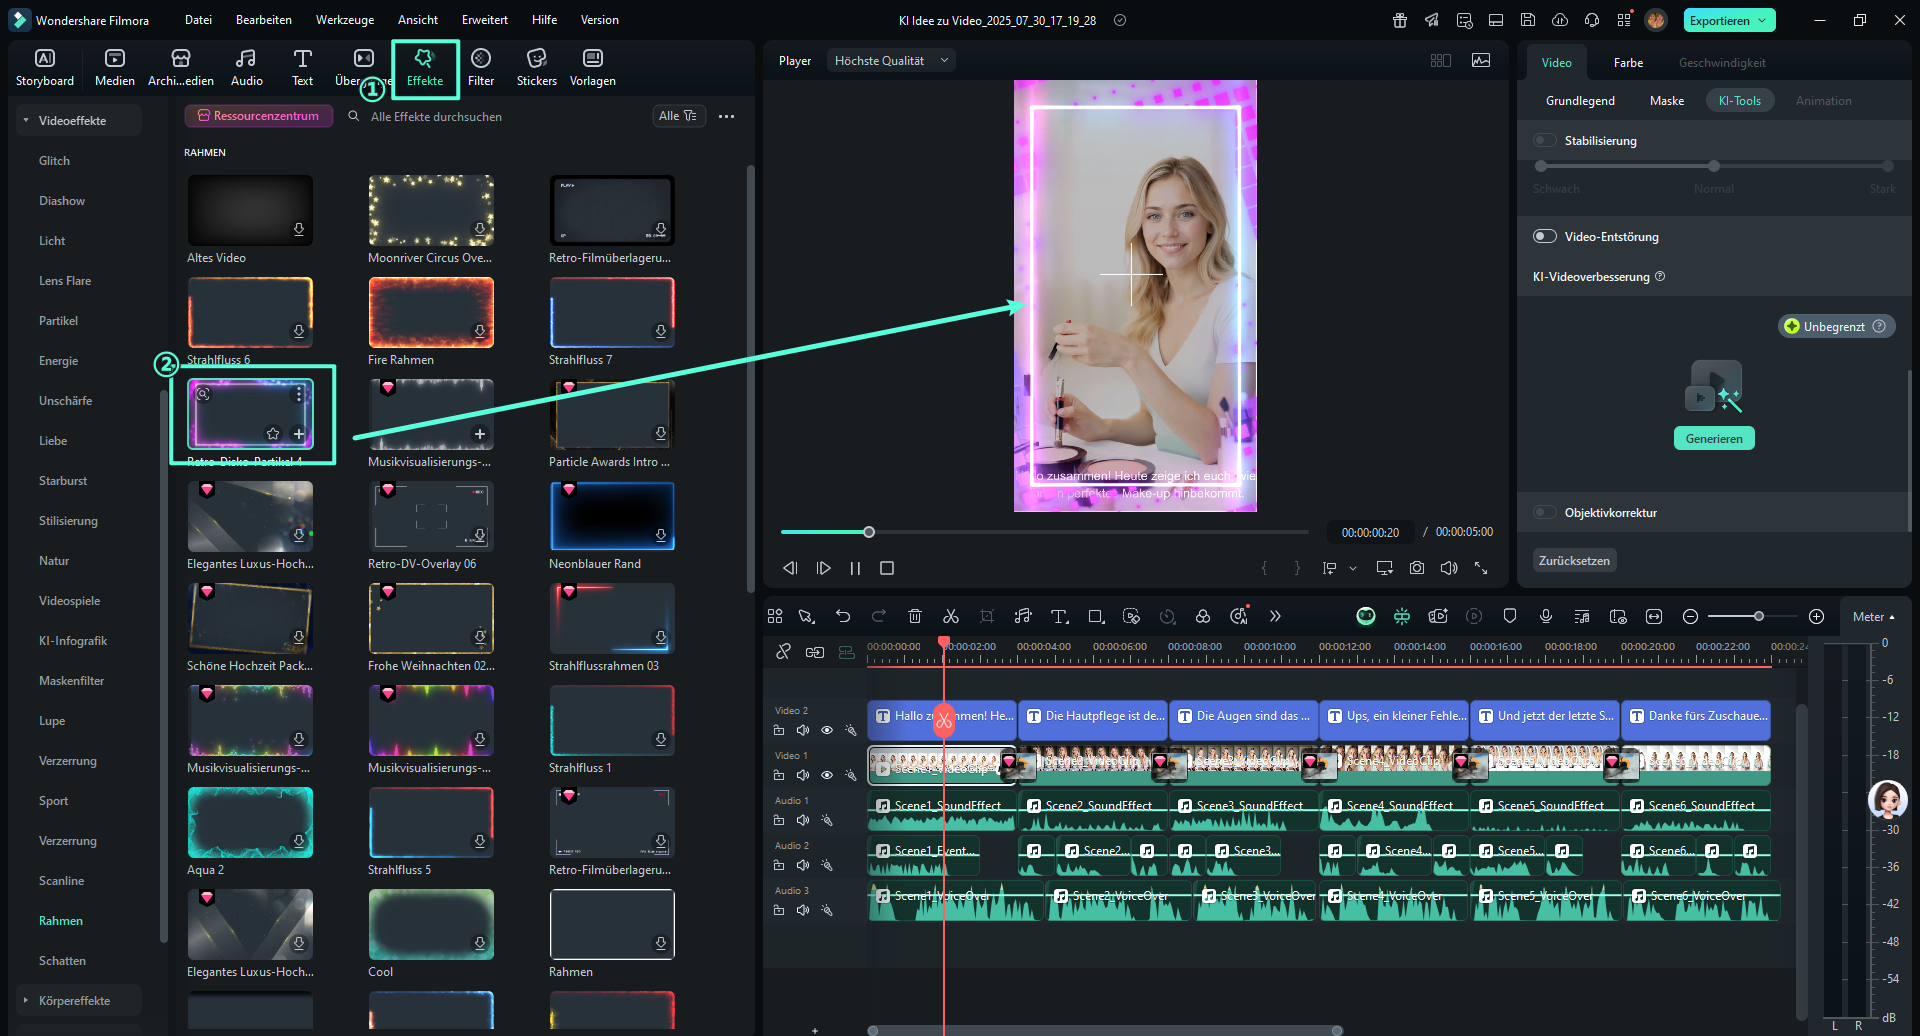1920x1036 pixels.
Task: Set the Stabilisierung strength slider
Action: pyautogui.click(x=1714, y=166)
